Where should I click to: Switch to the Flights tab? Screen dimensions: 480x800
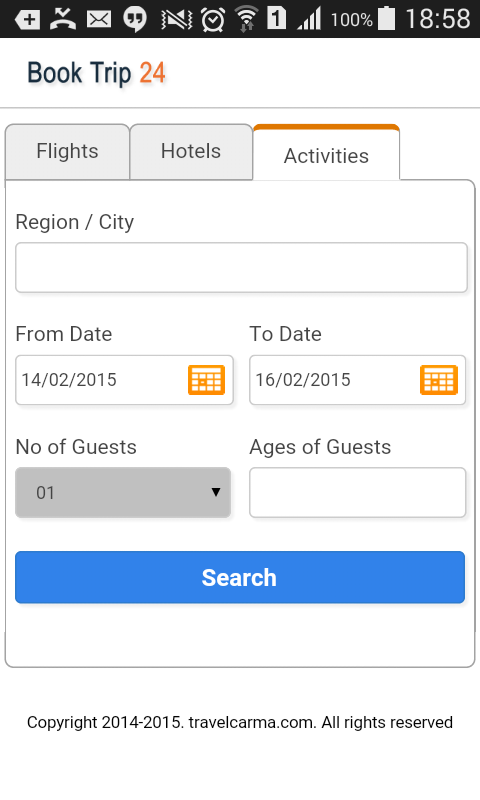(67, 152)
